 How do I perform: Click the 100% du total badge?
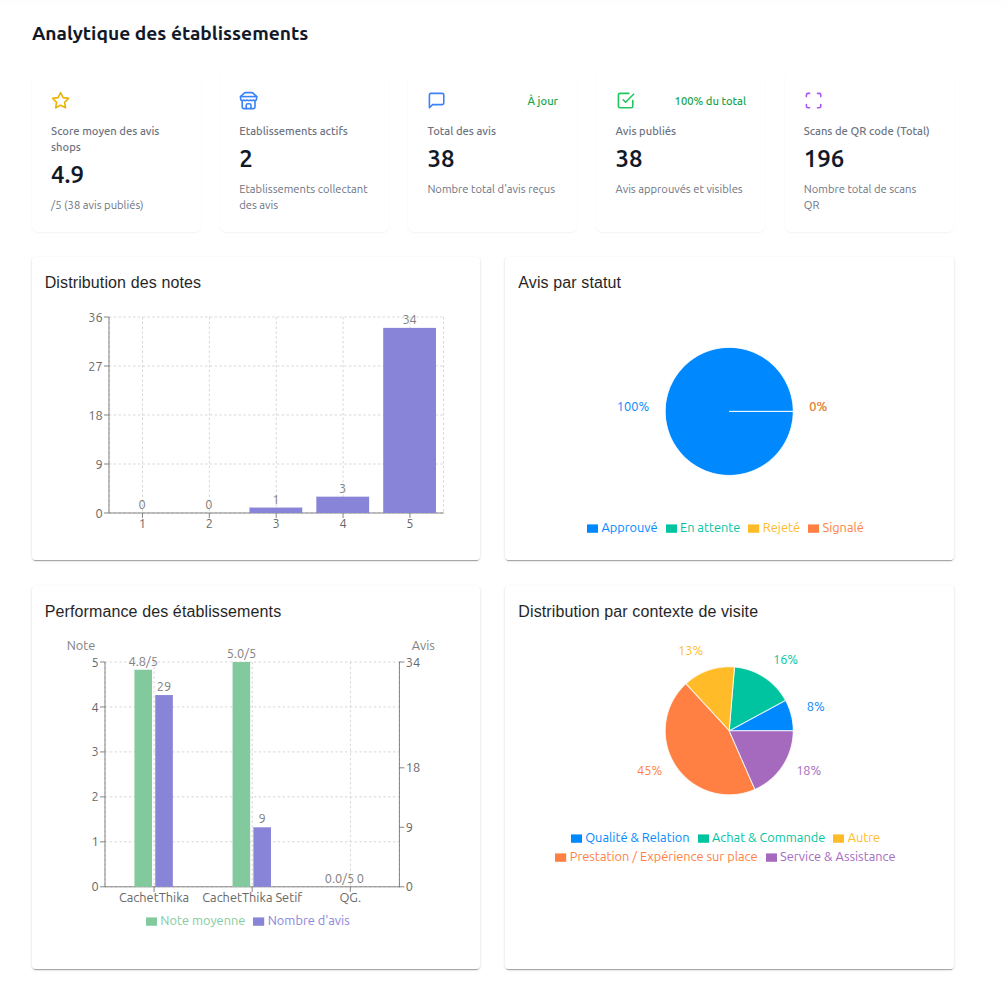pyautogui.click(x=711, y=100)
